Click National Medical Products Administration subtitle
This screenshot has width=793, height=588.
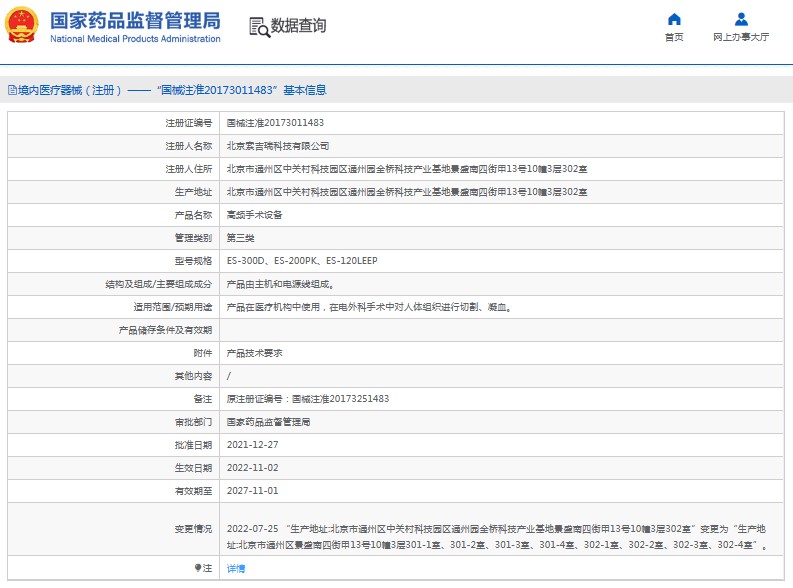(x=135, y=39)
